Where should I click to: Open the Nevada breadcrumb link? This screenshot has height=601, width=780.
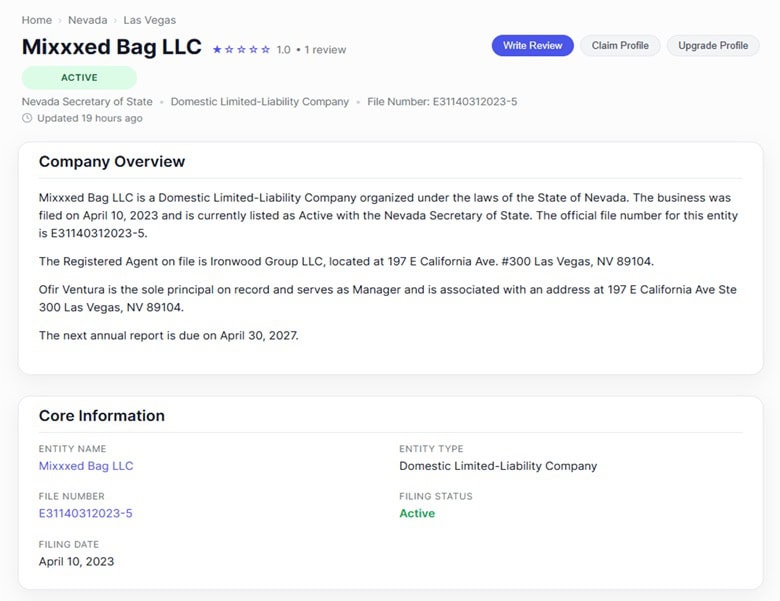click(x=88, y=20)
